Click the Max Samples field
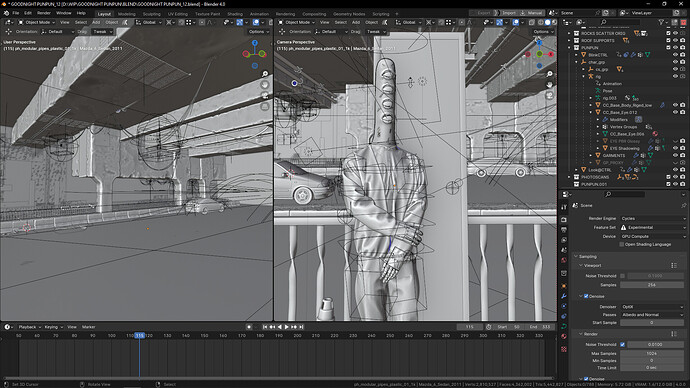Screen dimensions: 690x388 coord(652,353)
